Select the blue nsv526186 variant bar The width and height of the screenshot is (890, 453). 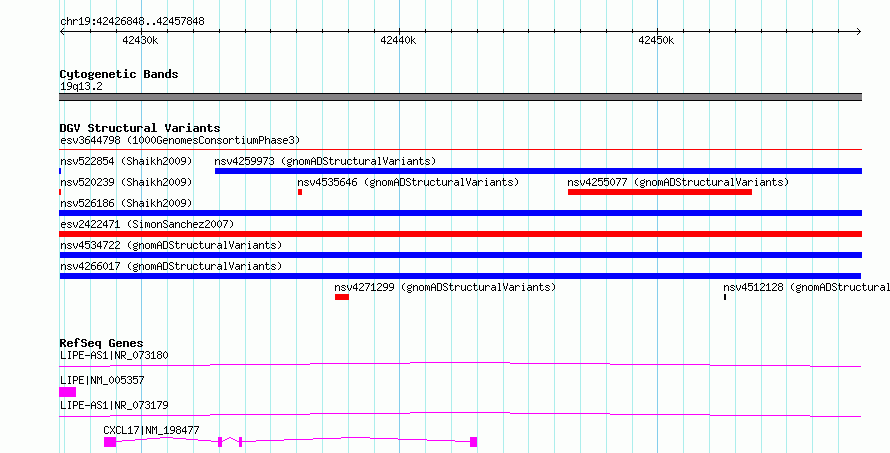tap(460, 213)
